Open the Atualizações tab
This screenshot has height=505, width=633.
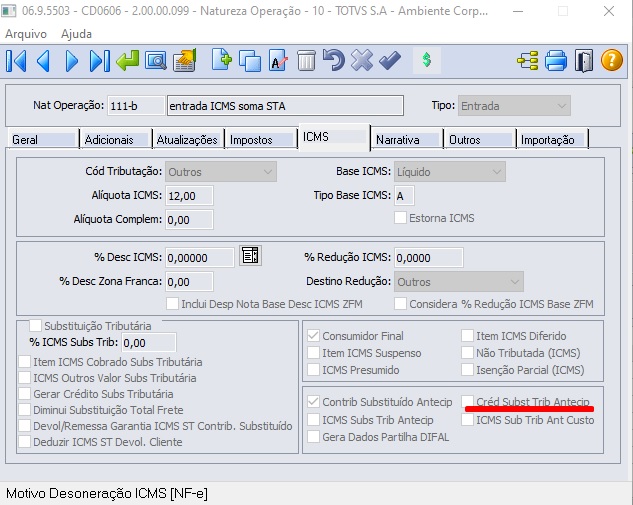188,139
